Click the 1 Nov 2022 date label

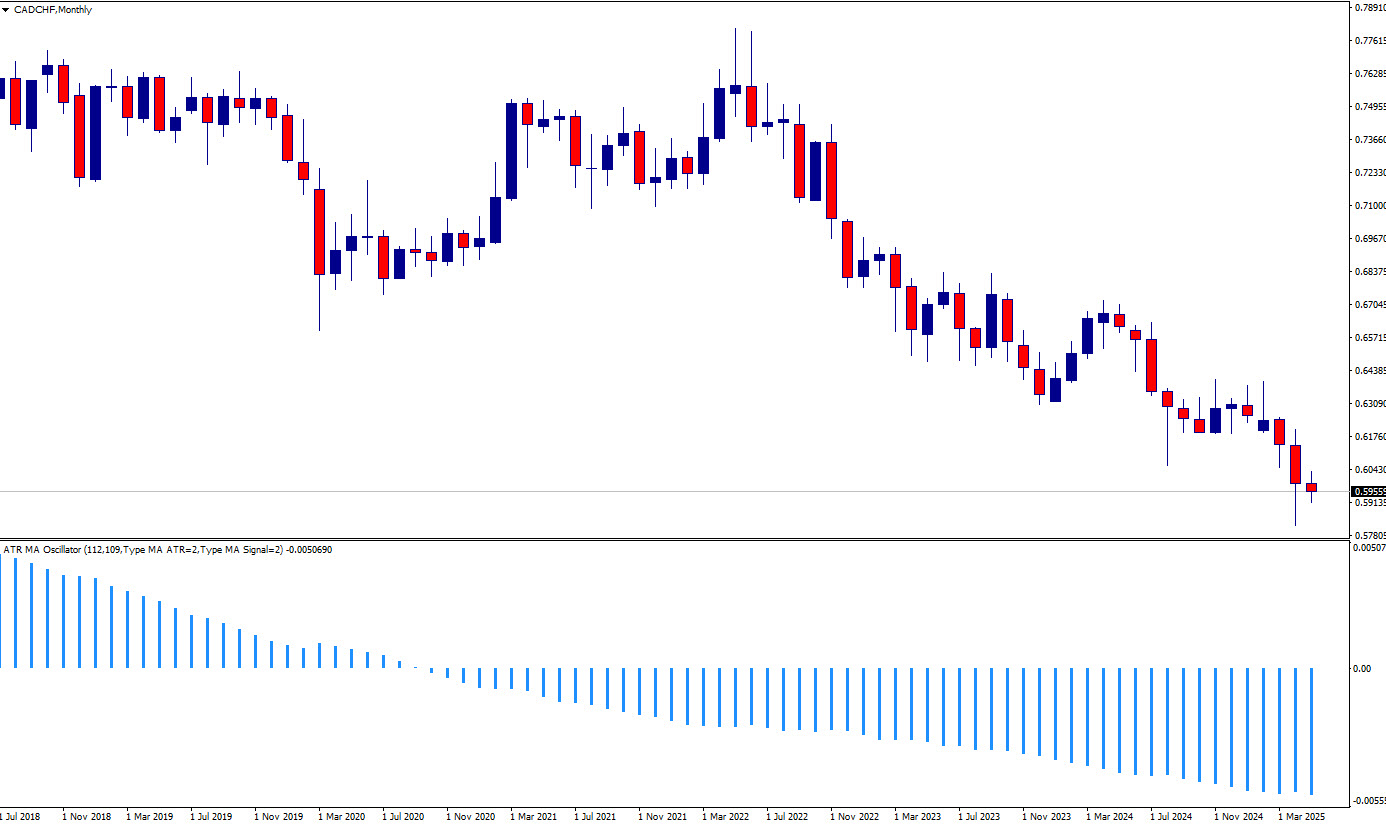point(853,817)
